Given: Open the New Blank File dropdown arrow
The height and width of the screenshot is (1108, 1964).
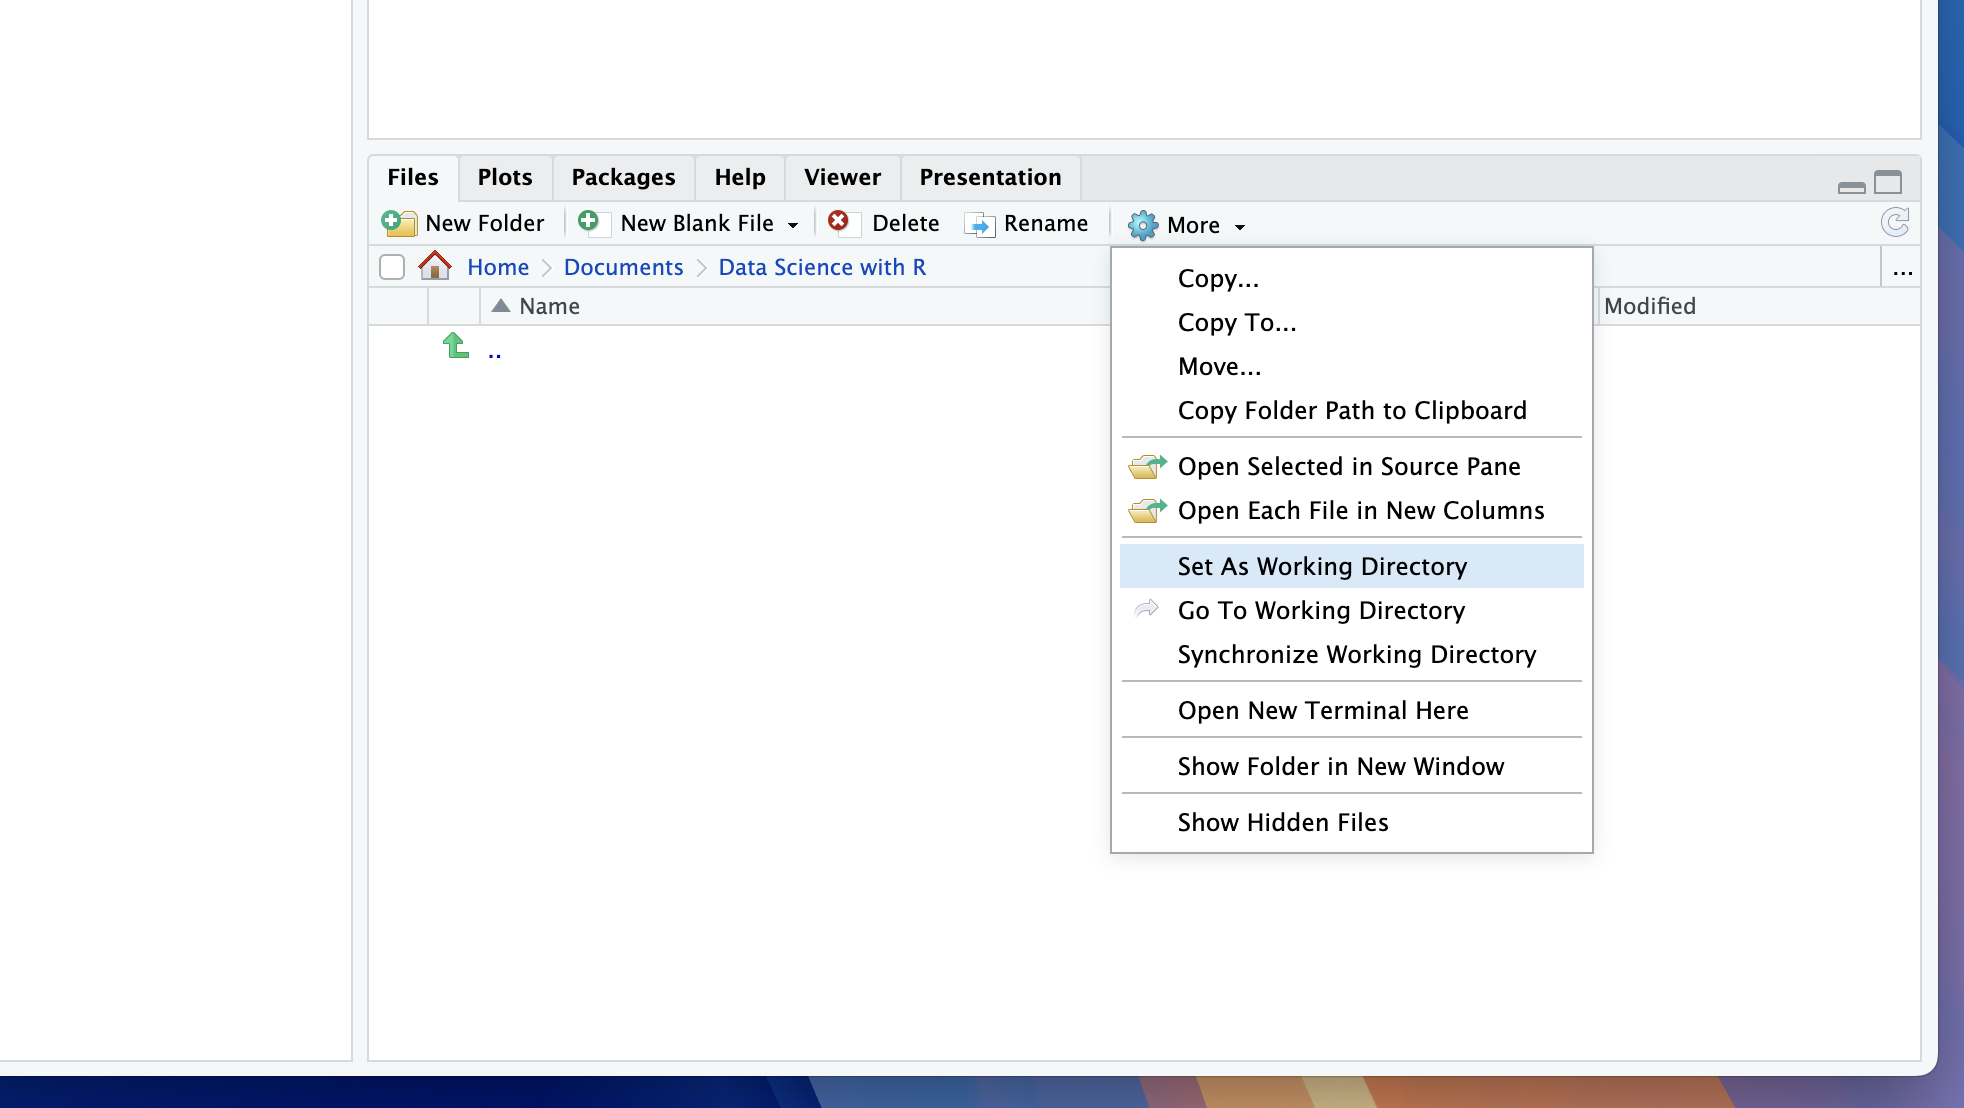Looking at the screenshot, I should coord(793,225).
